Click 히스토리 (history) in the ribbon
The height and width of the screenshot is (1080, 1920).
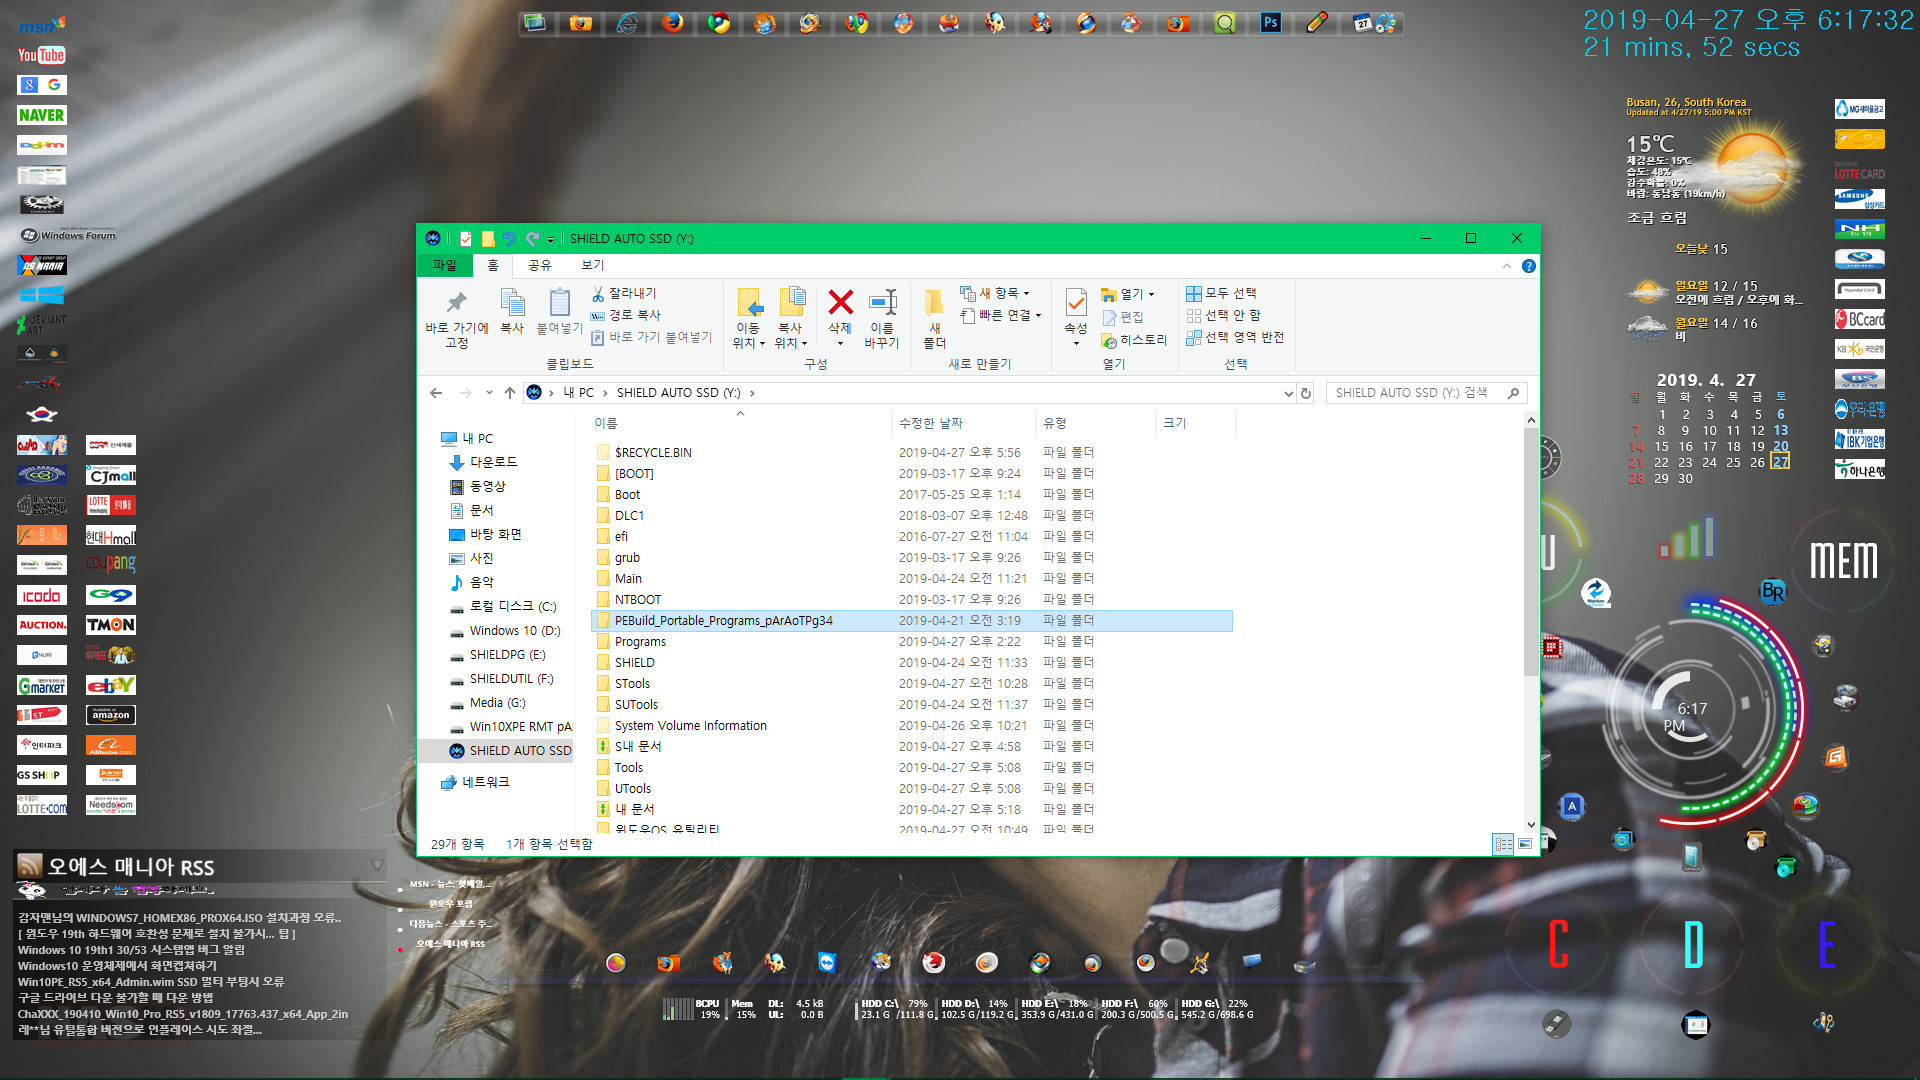click(x=1134, y=341)
